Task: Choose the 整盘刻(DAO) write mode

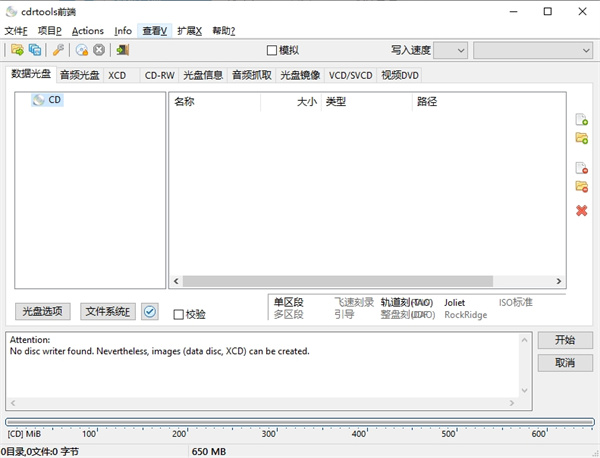Action: point(408,315)
